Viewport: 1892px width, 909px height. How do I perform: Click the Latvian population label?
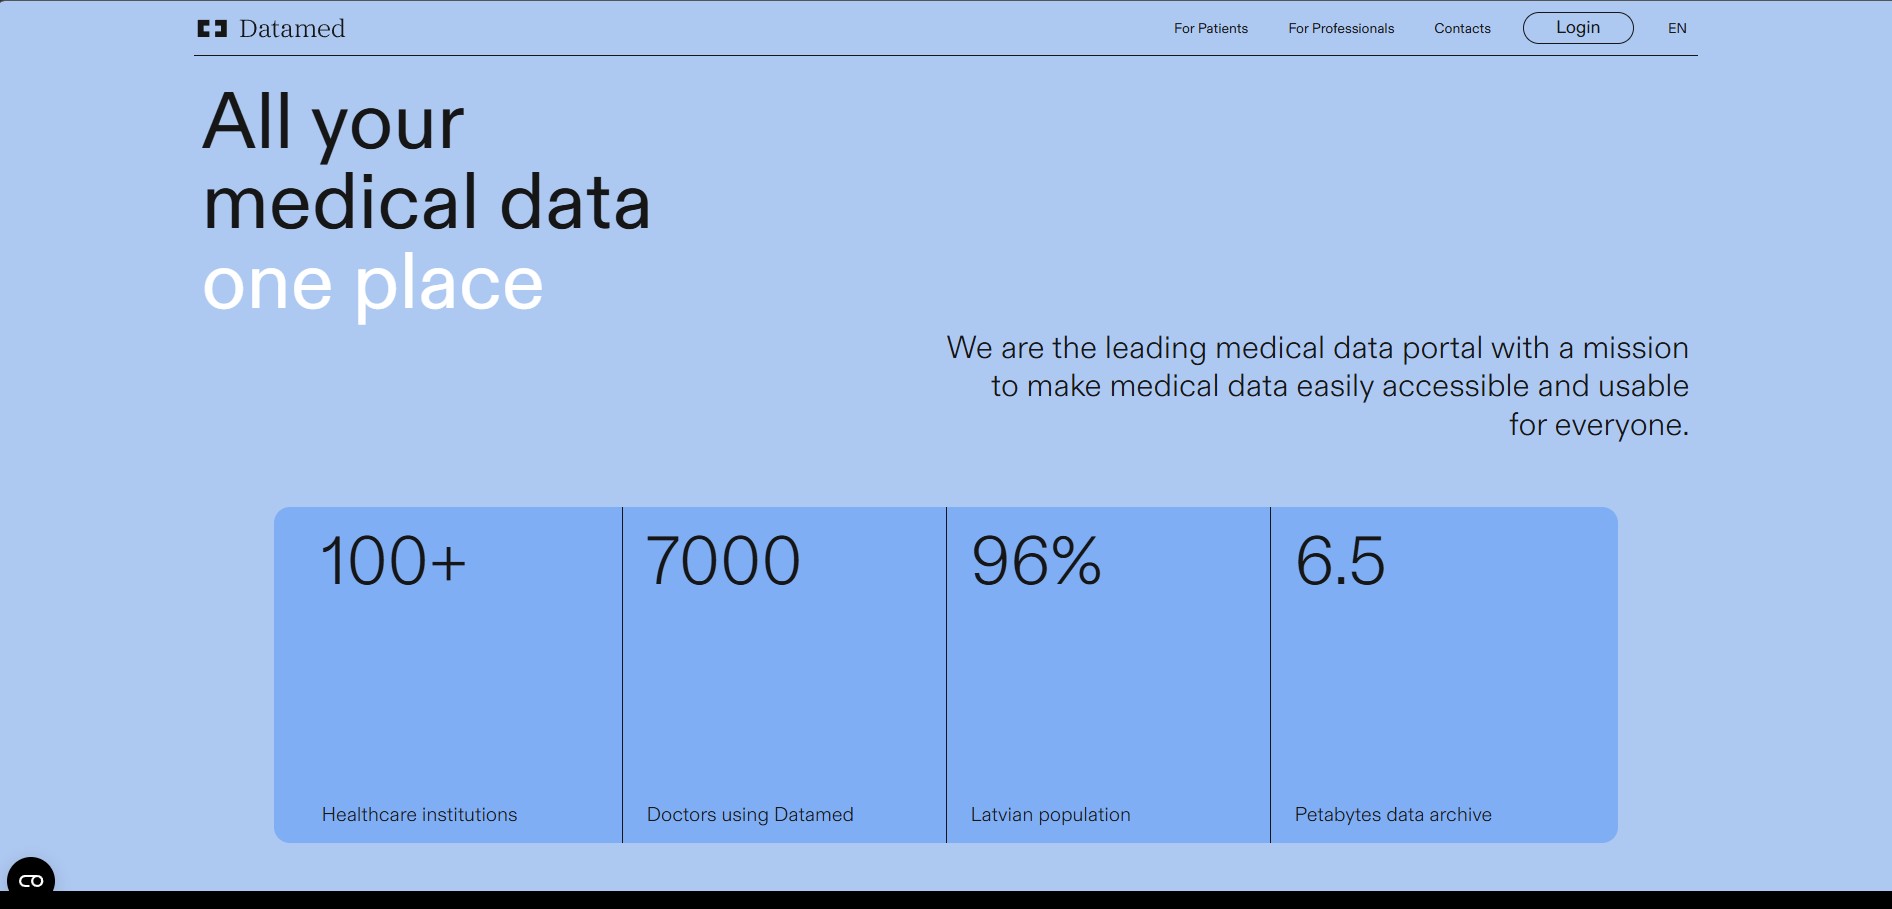coord(1051,815)
